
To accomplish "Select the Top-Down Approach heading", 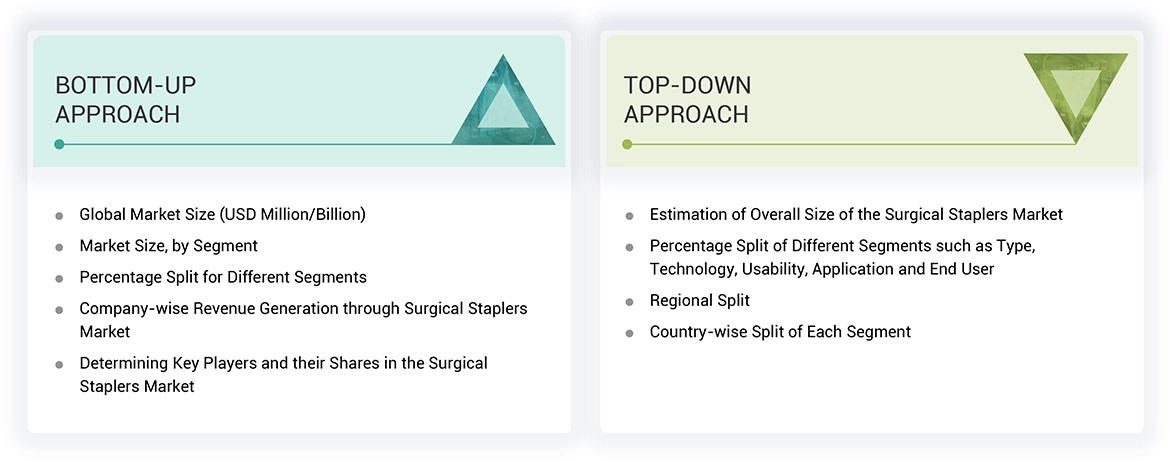I will coord(687,100).
